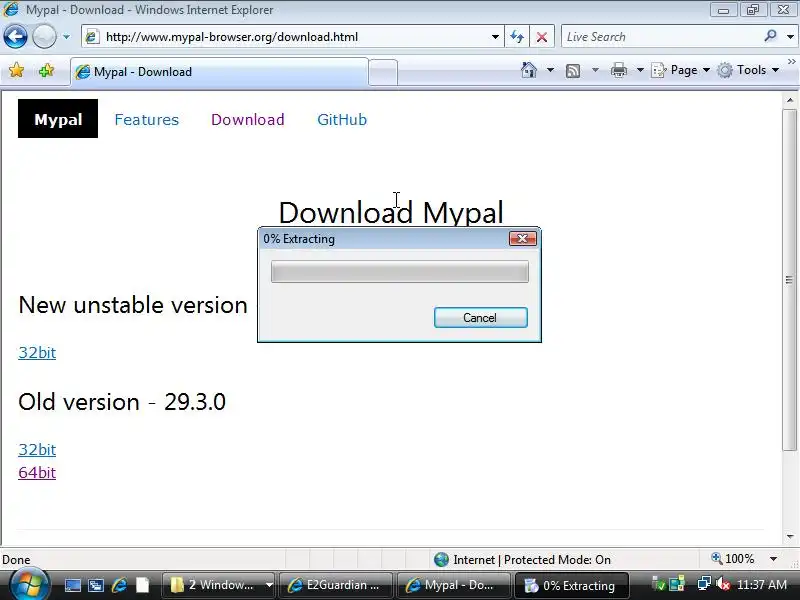Open the Download navigation link

click(x=247, y=119)
